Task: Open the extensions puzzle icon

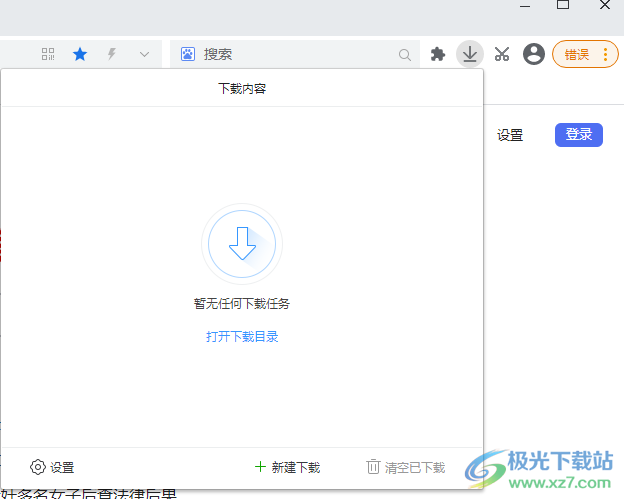Action: pyautogui.click(x=438, y=54)
